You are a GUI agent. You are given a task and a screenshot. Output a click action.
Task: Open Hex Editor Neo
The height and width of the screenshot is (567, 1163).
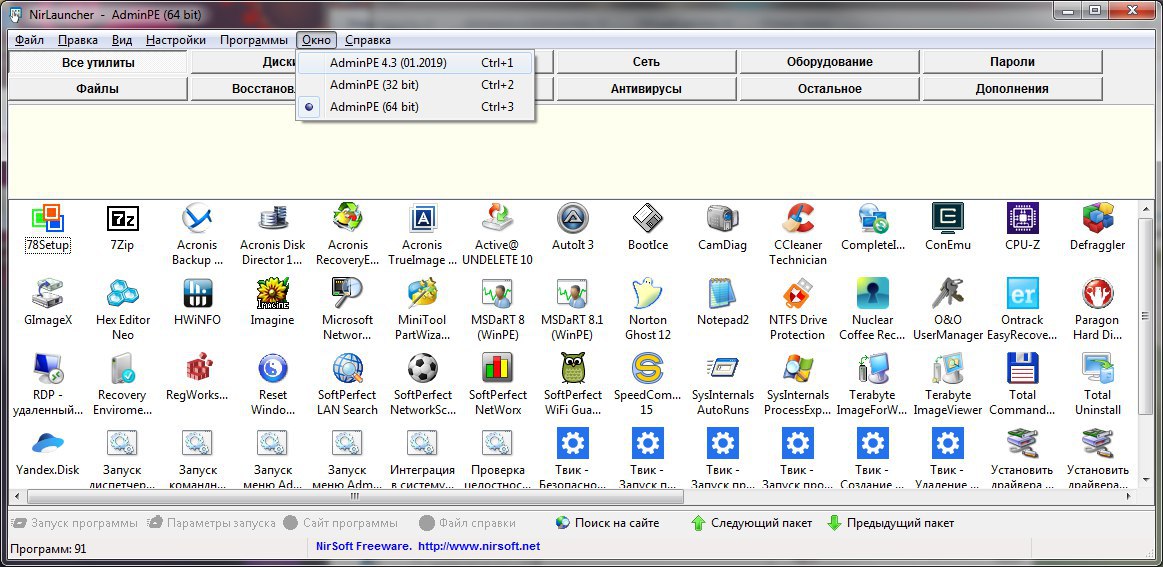point(123,294)
